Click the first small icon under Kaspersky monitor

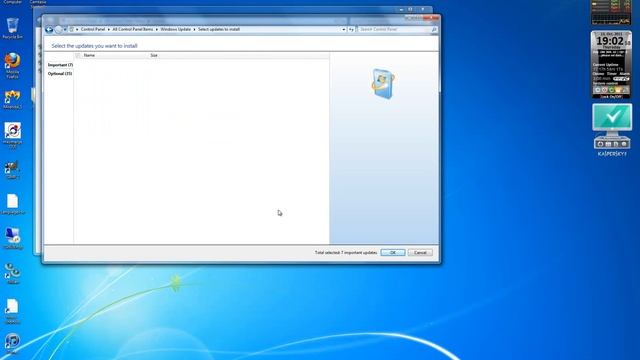600,144
